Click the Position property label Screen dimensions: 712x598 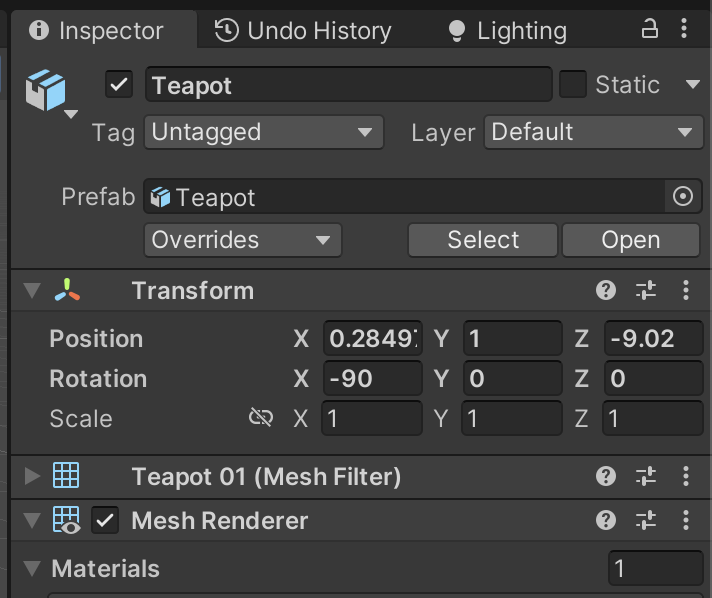tap(96, 339)
